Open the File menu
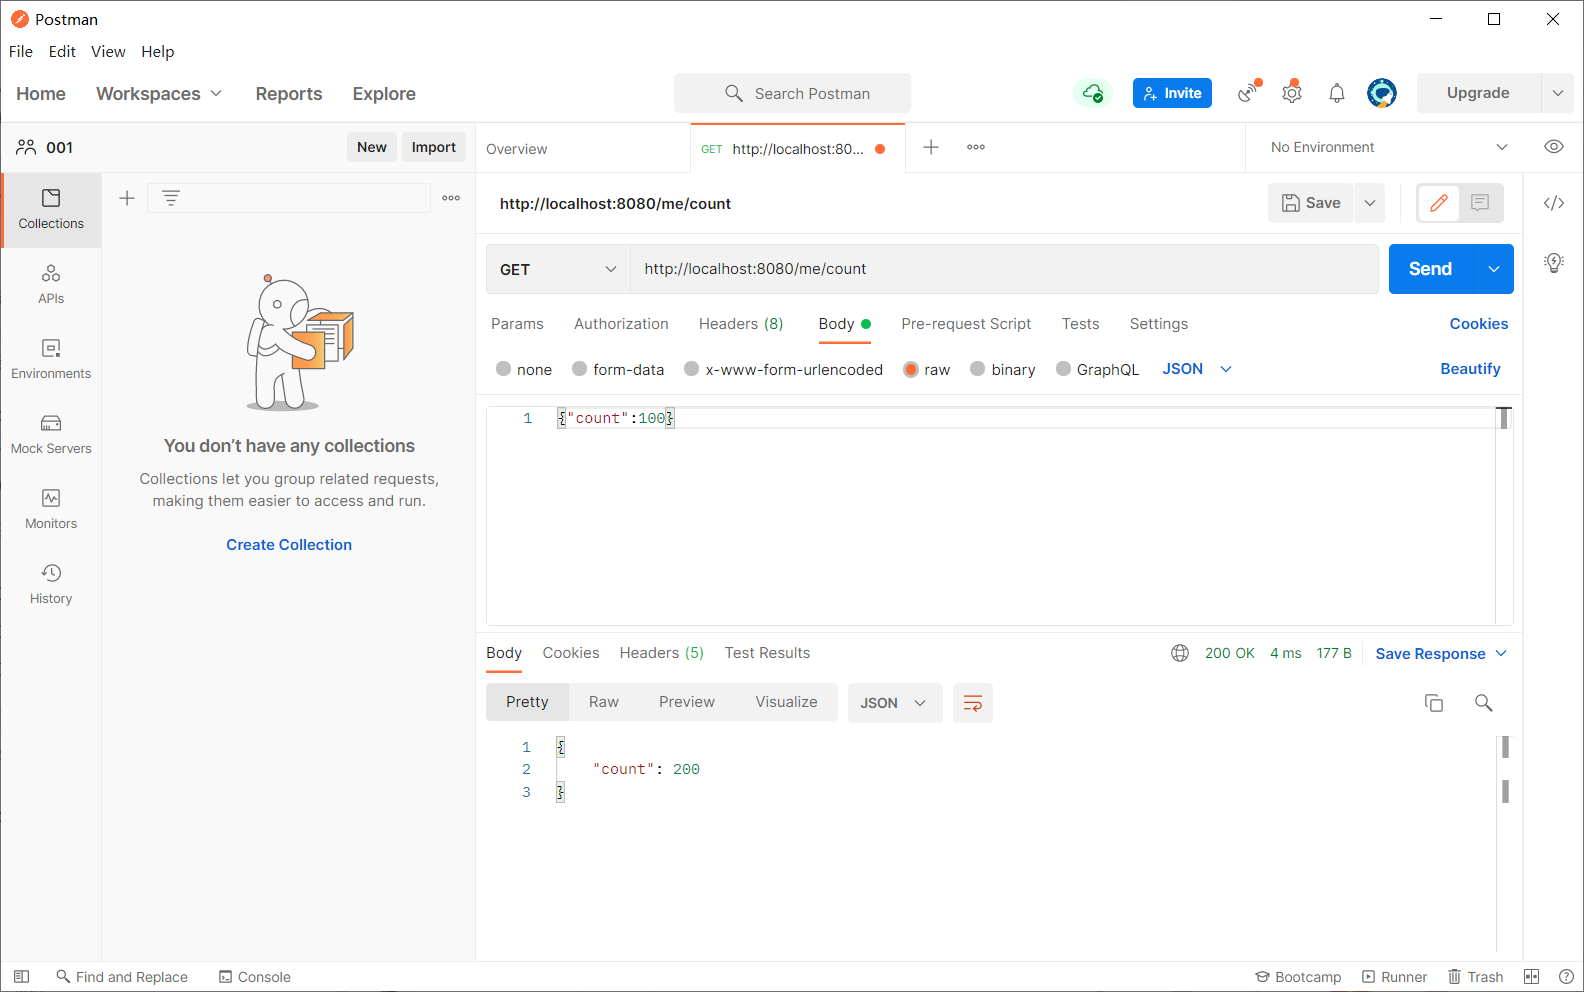Image resolution: width=1584 pixels, height=992 pixels. click(21, 52)
